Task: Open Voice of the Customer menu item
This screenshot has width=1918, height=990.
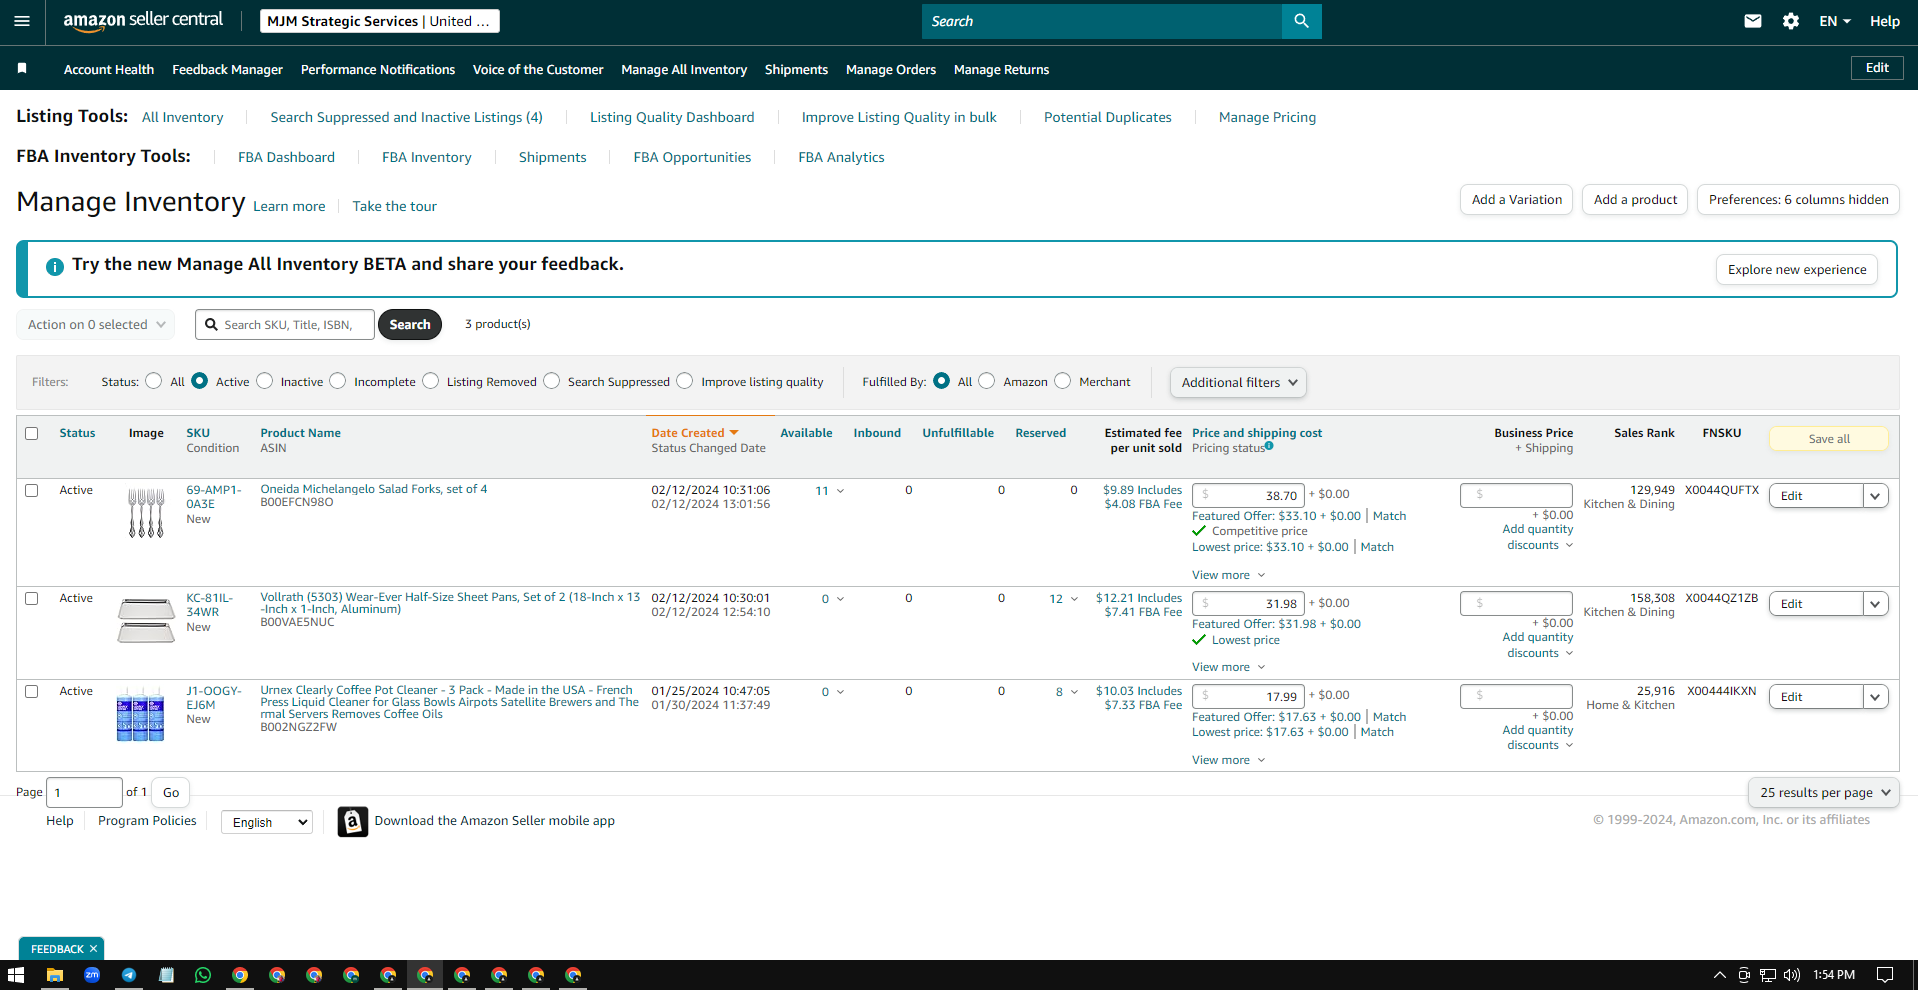Action: [538, 69]
